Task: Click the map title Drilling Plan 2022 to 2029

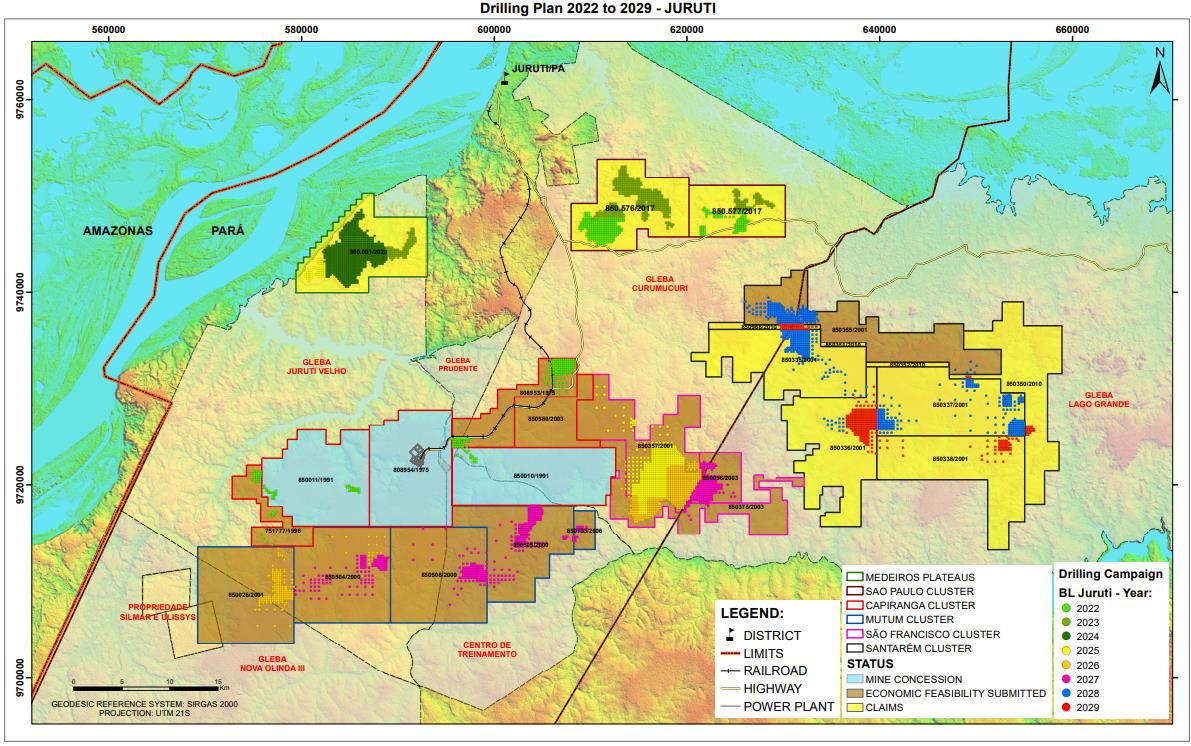Action: tap(598, 9)
